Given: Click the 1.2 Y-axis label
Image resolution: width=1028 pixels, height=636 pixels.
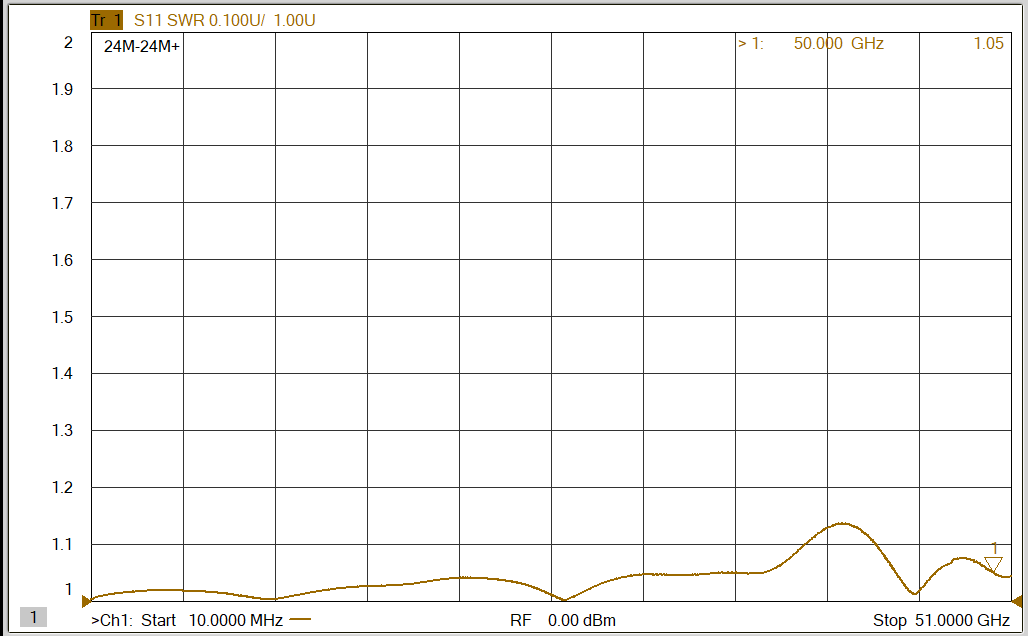Looking at the screenshot, I should (x=62, y=488).
